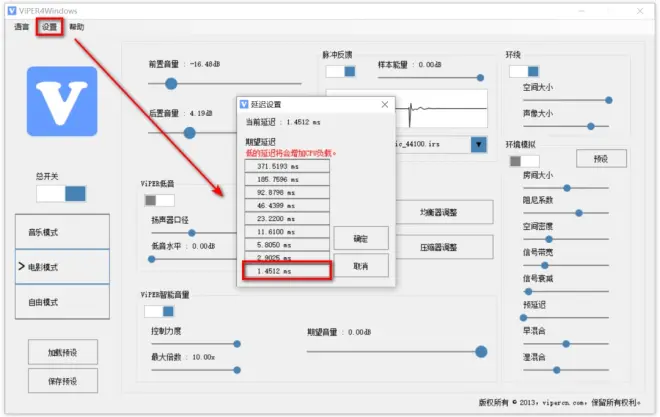Click the 湿混合 slider handle
The width and height of the screenshot is (660, 417).
pos(557,370)
